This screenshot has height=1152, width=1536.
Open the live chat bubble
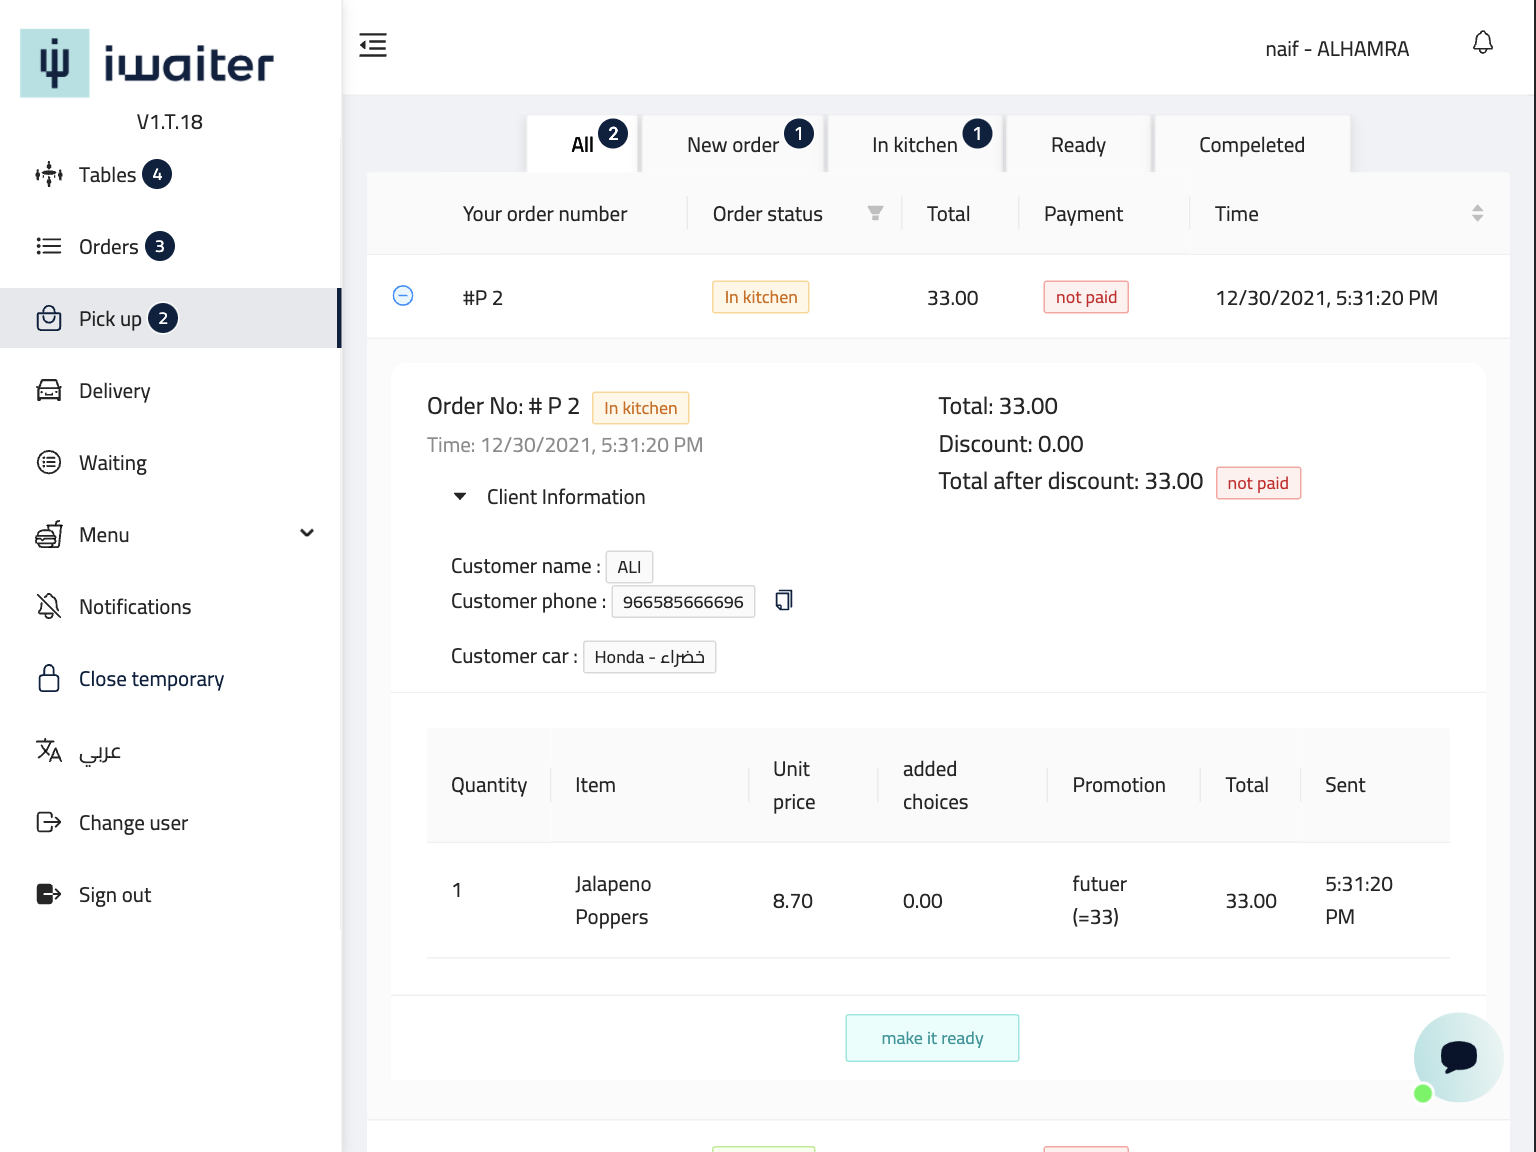[x=1458, y=1057]
